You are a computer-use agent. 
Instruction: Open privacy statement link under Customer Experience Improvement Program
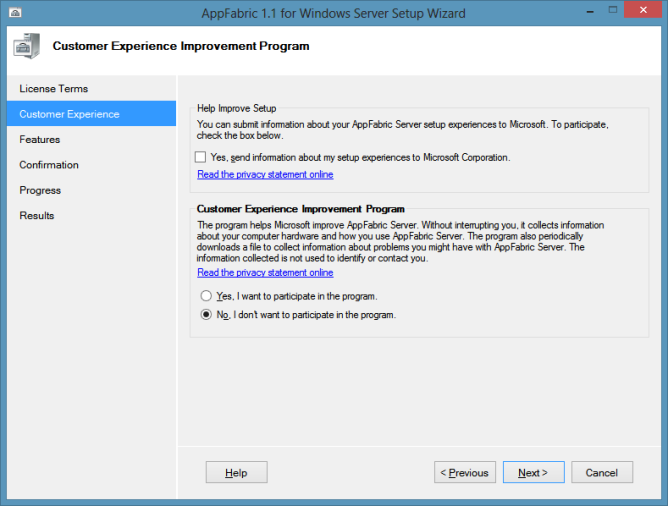[265, 273]
